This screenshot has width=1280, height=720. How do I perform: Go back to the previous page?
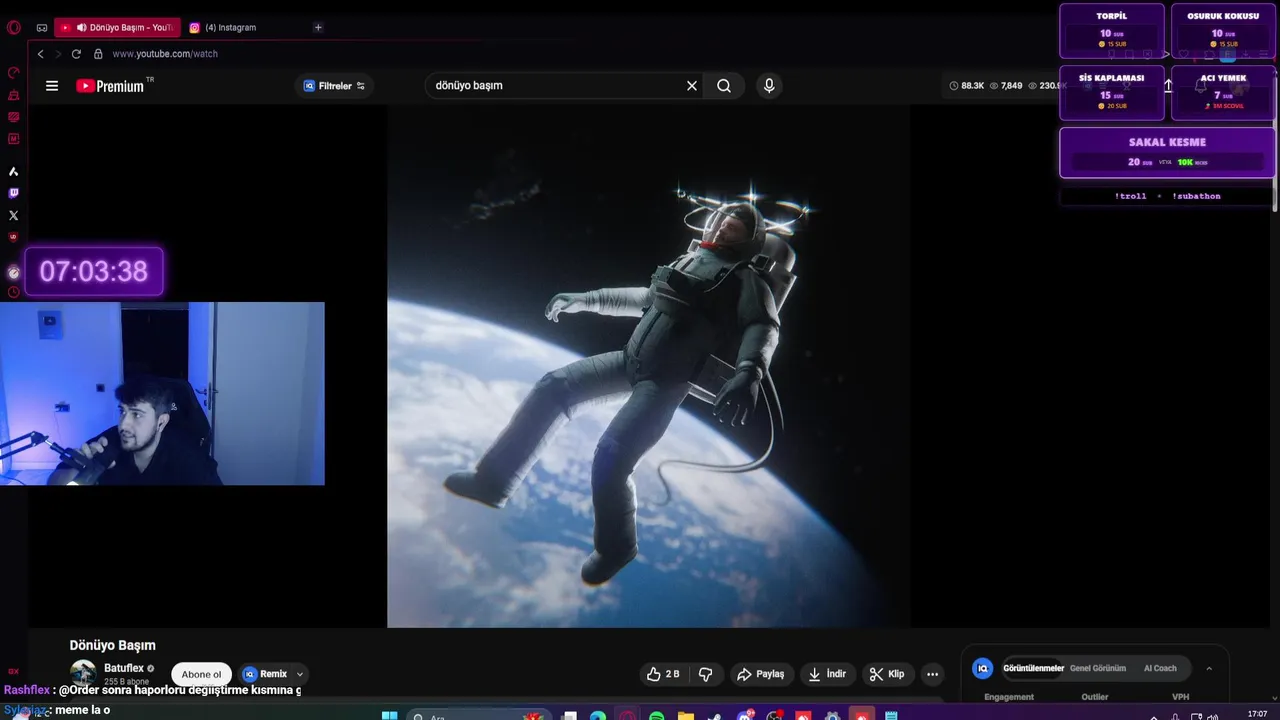click(x=40, y=54)
